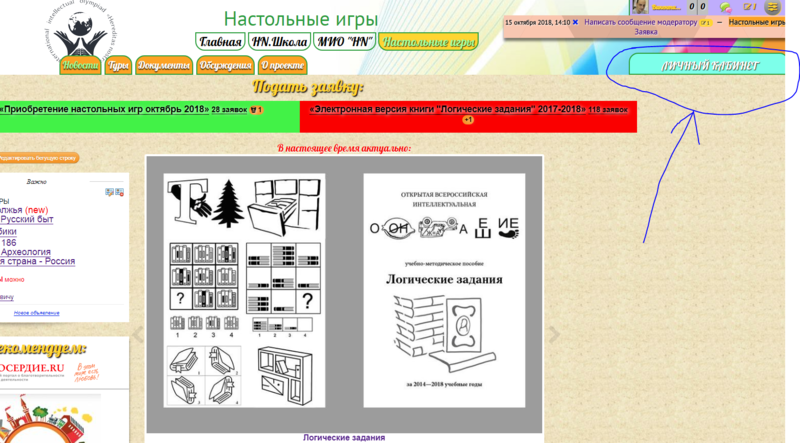This screenshot has width=800, height=443.
Task: Switch to the Новости tab
Action: point(80,65)
